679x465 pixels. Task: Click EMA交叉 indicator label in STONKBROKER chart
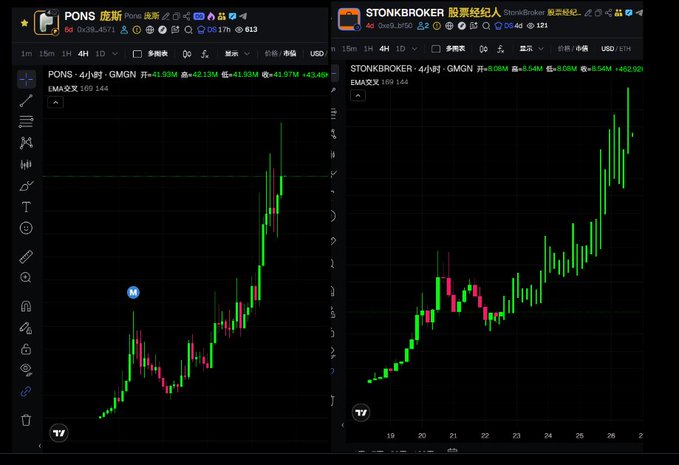coord(365,82)
